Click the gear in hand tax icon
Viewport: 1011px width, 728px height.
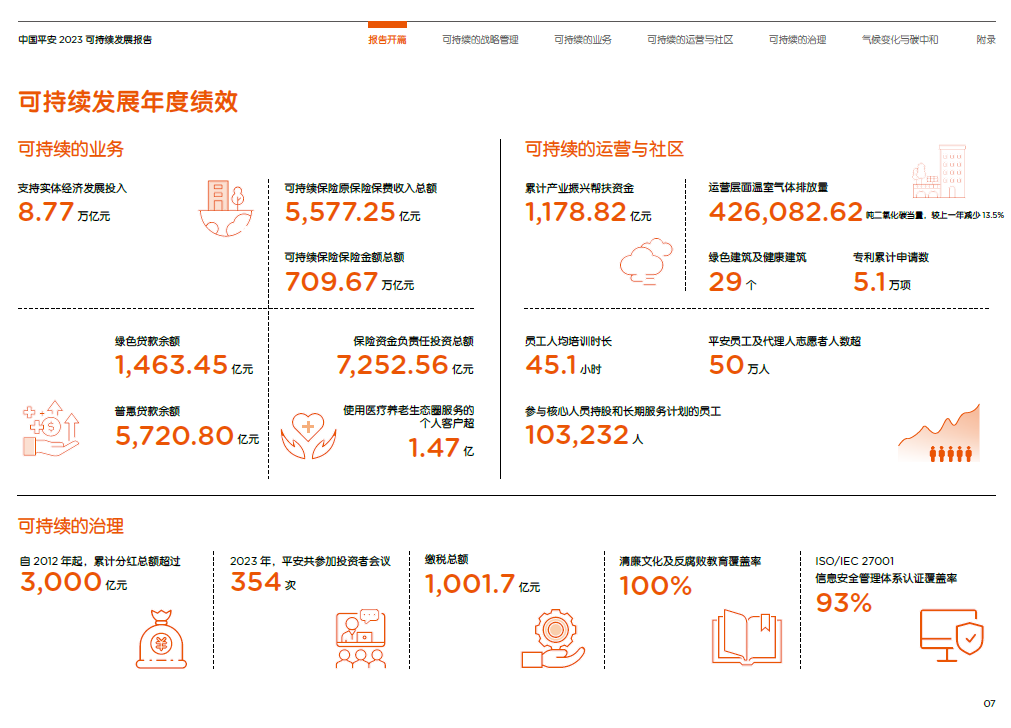pyautogui.click(x=552, y=638)
